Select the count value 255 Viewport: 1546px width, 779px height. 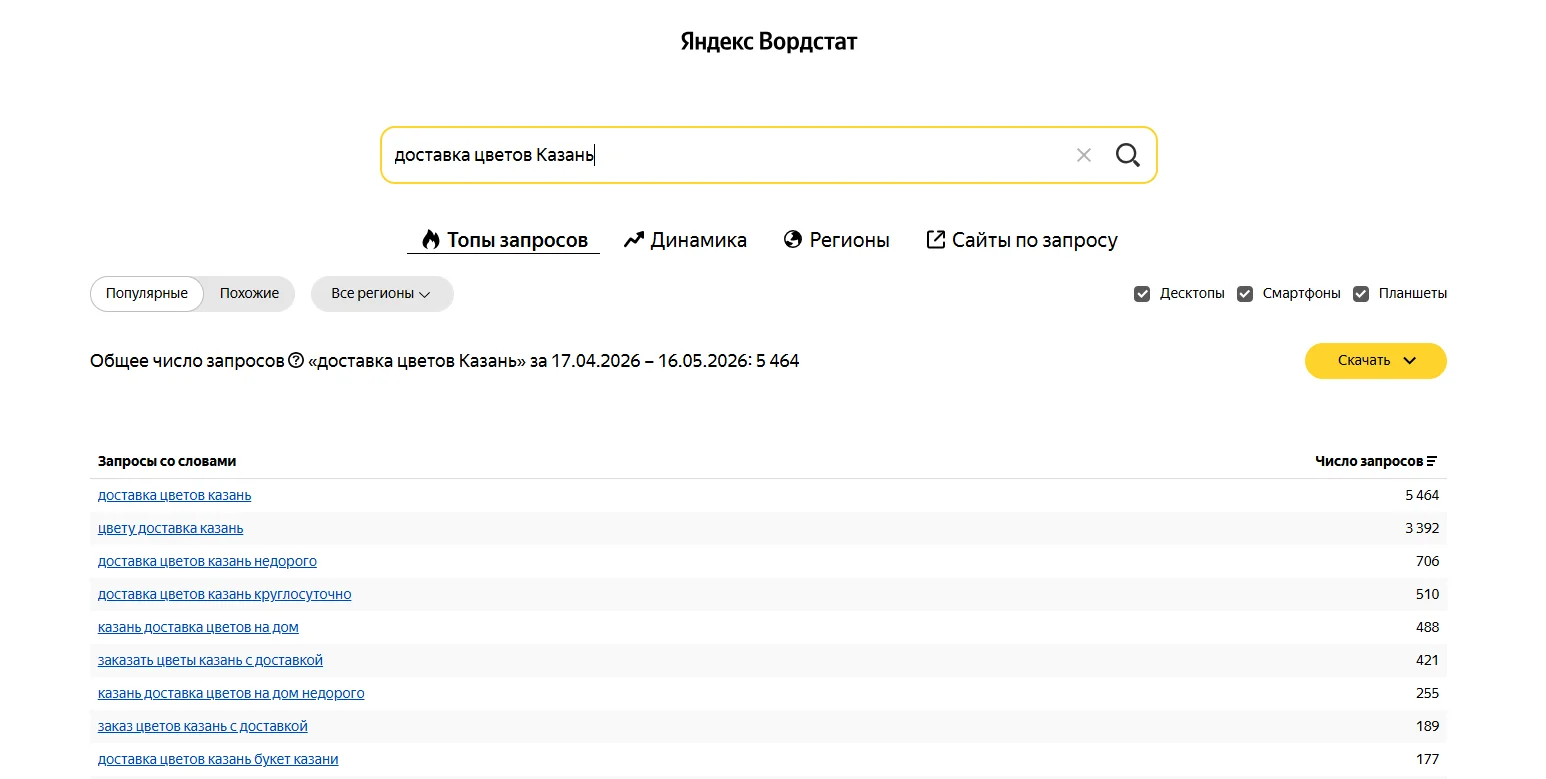1428,693
